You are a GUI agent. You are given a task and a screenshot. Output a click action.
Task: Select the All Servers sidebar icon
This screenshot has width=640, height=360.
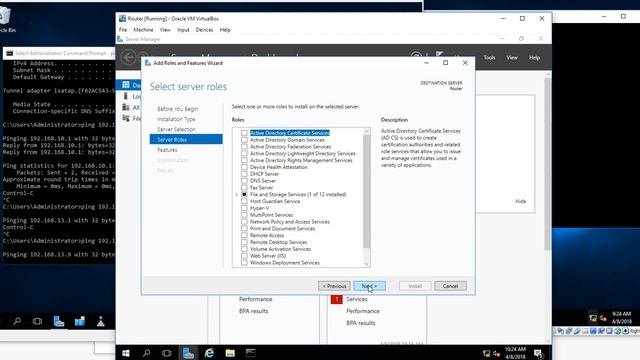coord(126,107)
